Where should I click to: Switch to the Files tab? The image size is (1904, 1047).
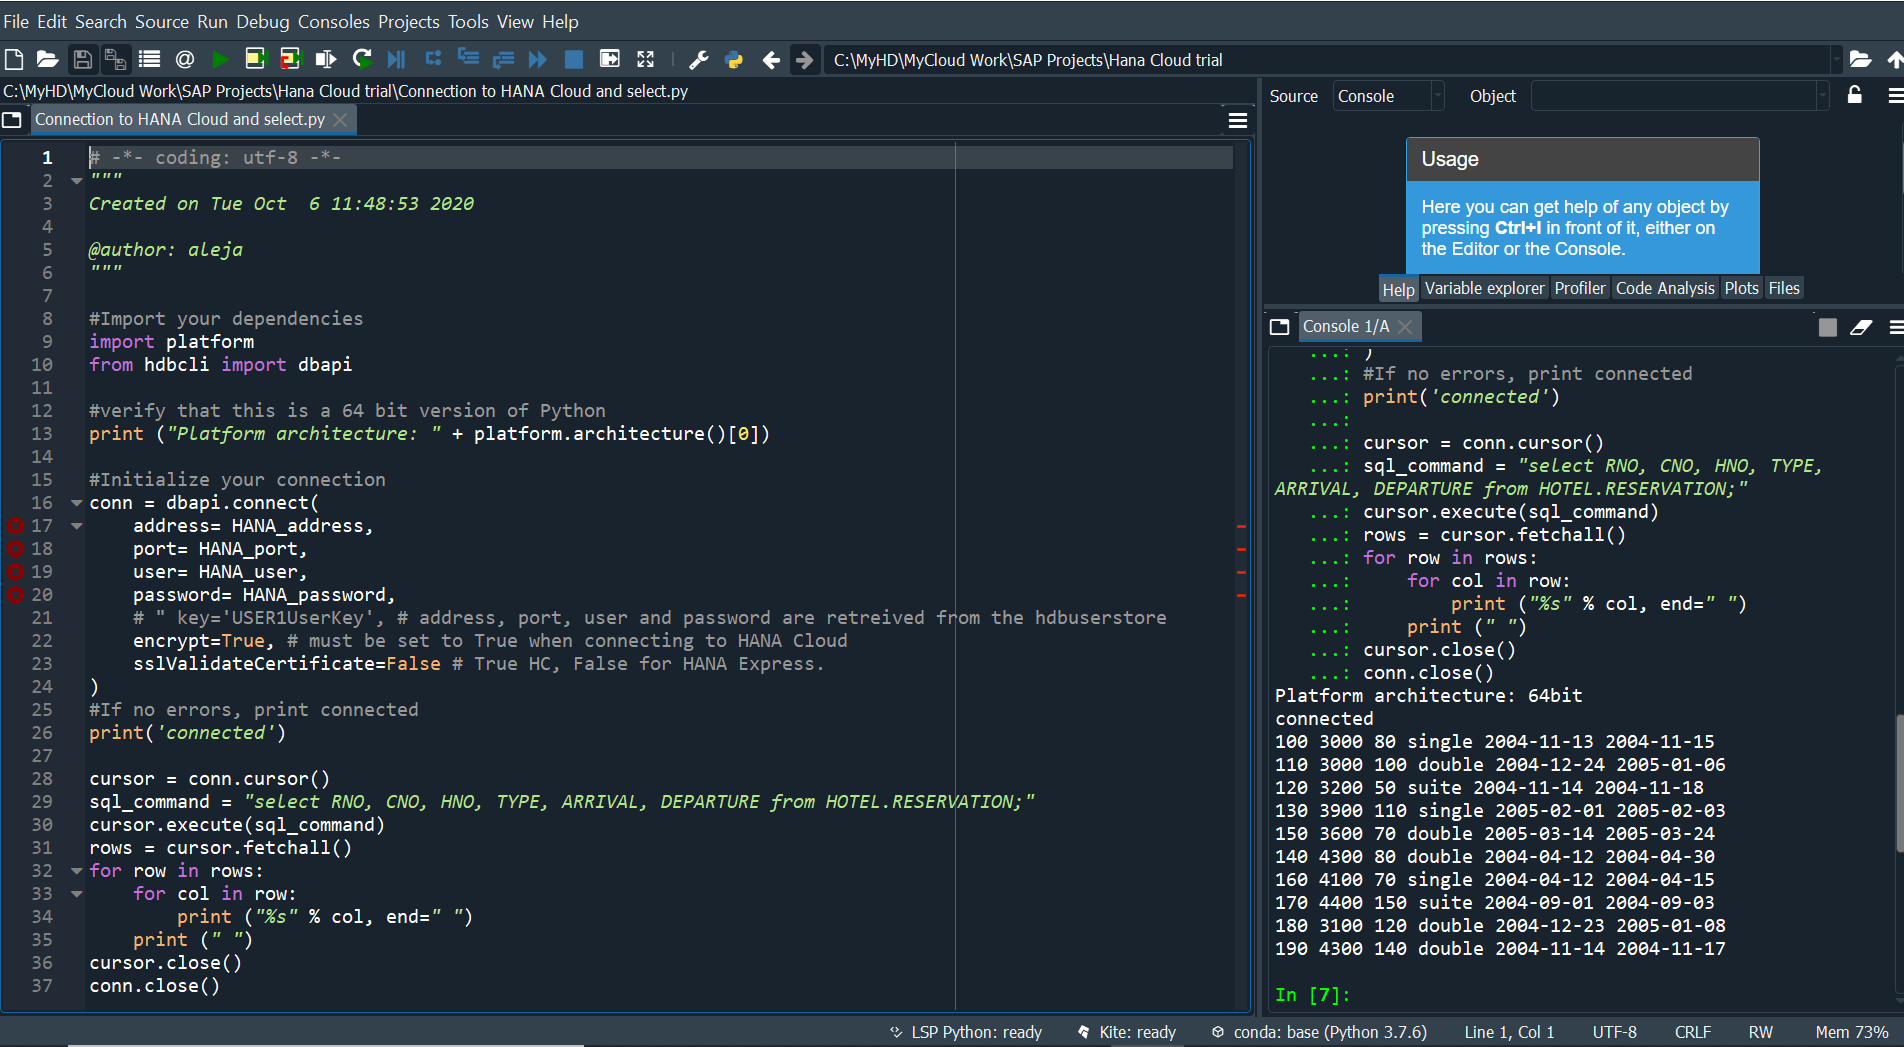(1784, 288)
